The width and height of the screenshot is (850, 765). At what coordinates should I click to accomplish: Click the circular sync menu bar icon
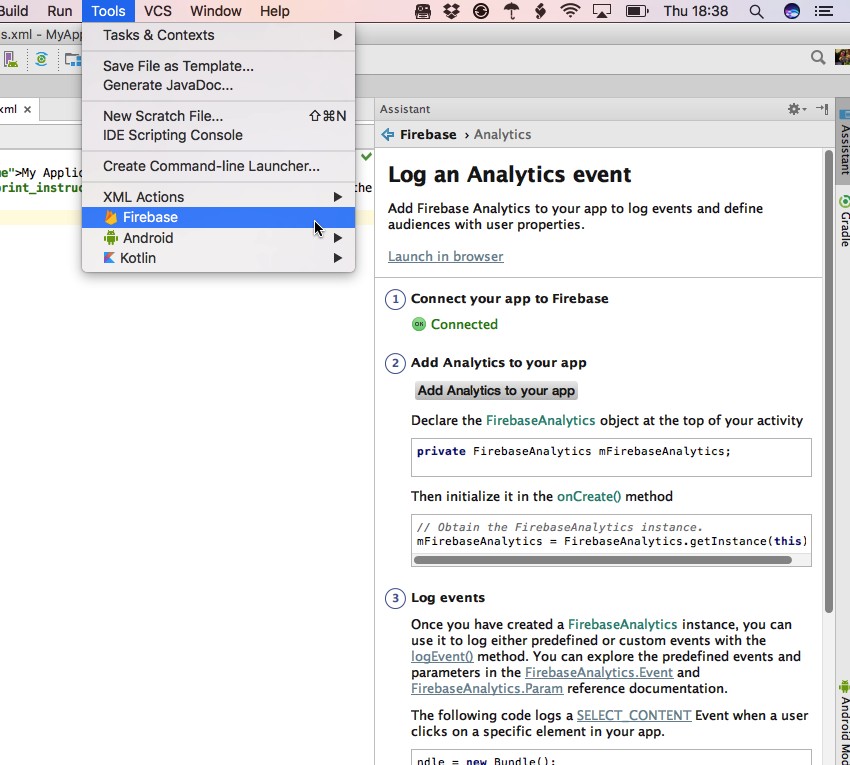click(481, 11)
